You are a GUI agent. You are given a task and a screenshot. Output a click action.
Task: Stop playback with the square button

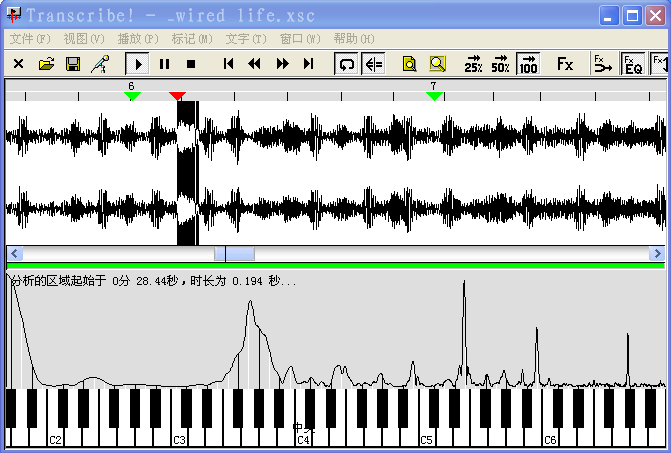(191, 64)
